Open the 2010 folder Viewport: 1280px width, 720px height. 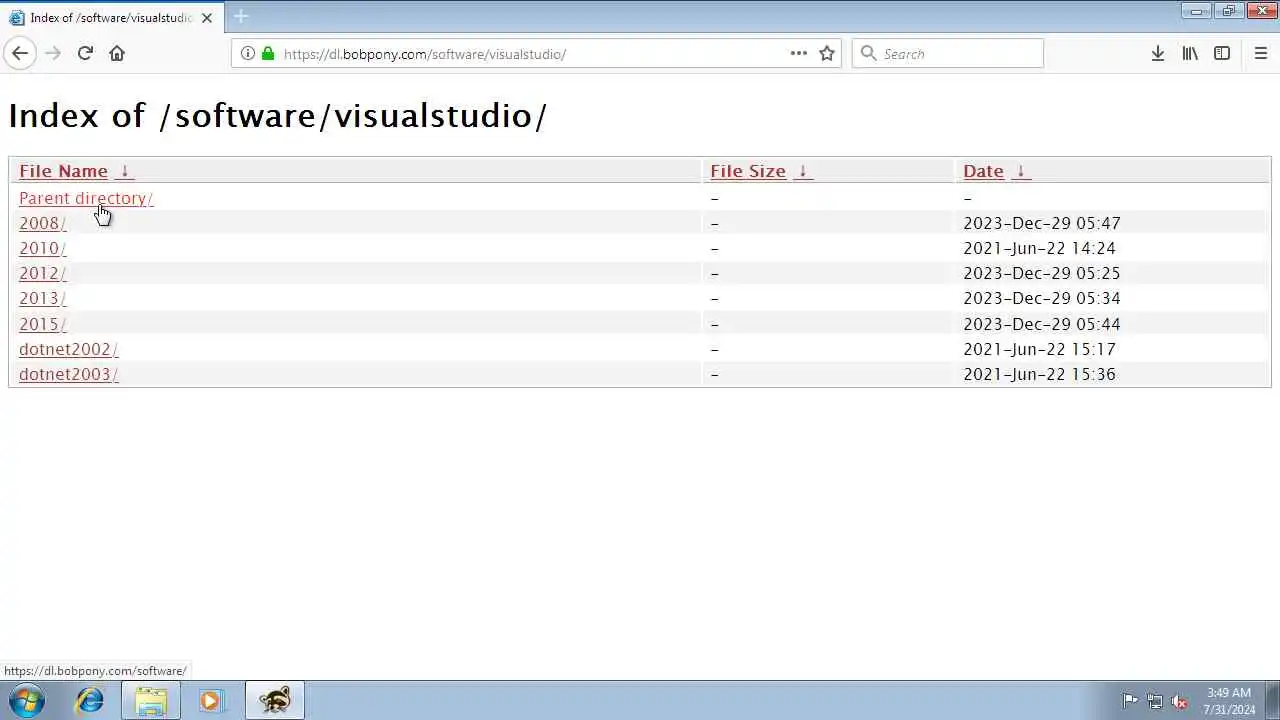click(42, 248)
